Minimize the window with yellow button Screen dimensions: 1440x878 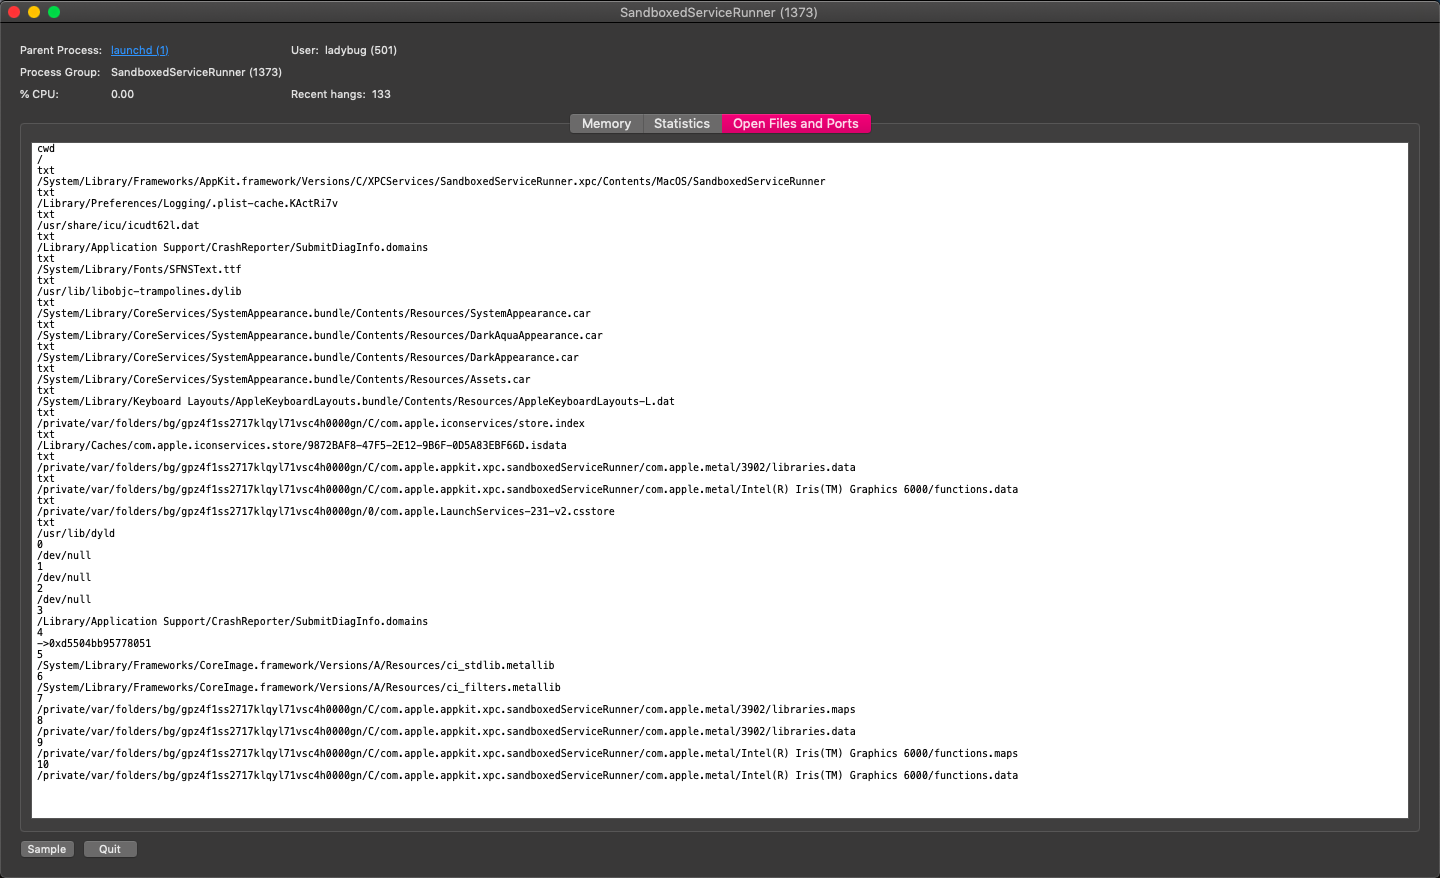(x=34, y=12)
